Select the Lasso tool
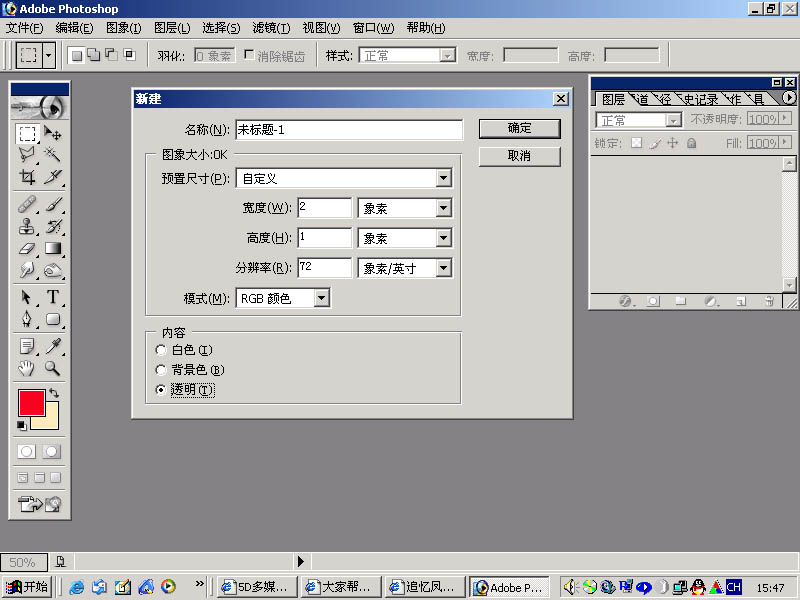 (27, 155)
